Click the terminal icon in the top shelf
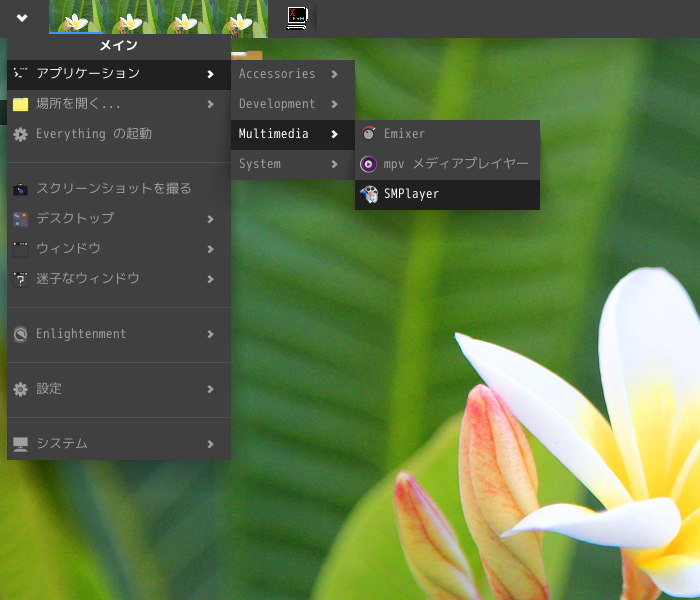The image size is (700, 600). coord(297,18)
